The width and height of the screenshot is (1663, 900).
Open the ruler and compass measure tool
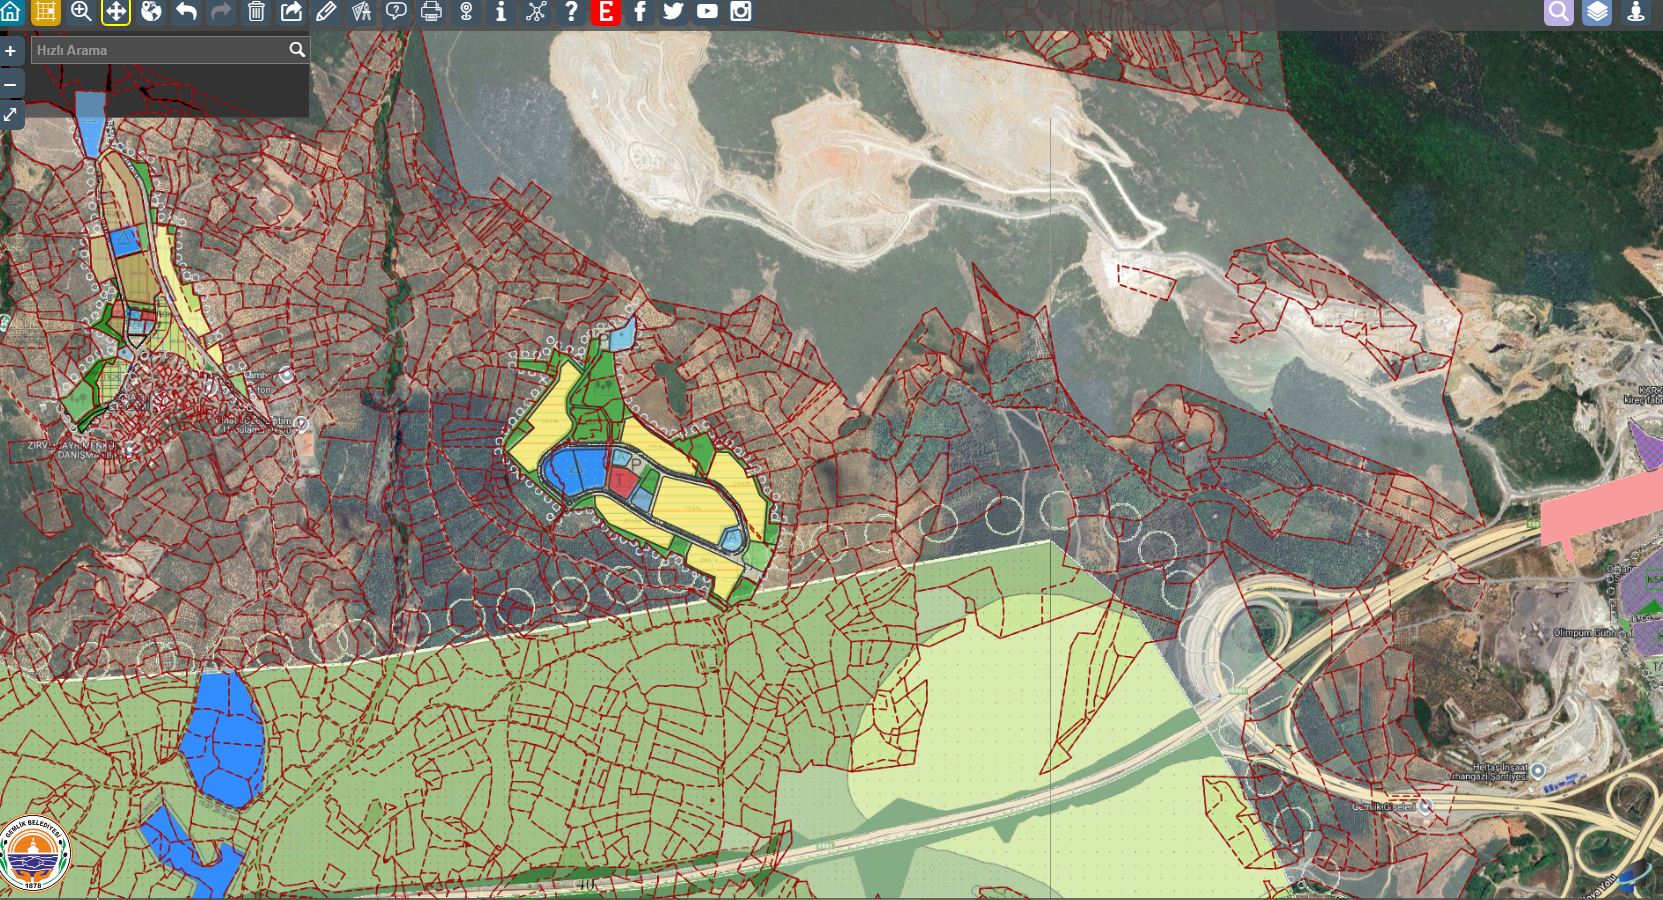click(x=361, y=12)
